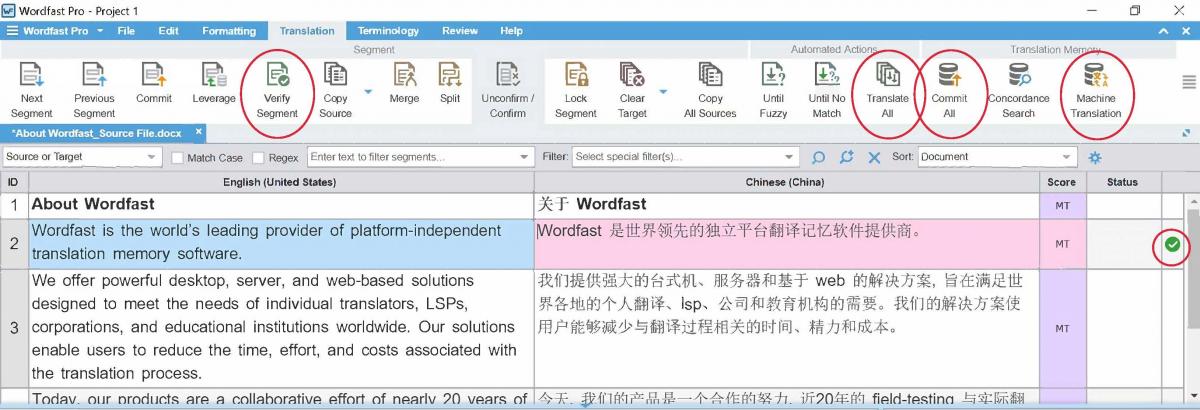Split the segment
Screen dimensions: 1200x410
click(x=450, y=83)
